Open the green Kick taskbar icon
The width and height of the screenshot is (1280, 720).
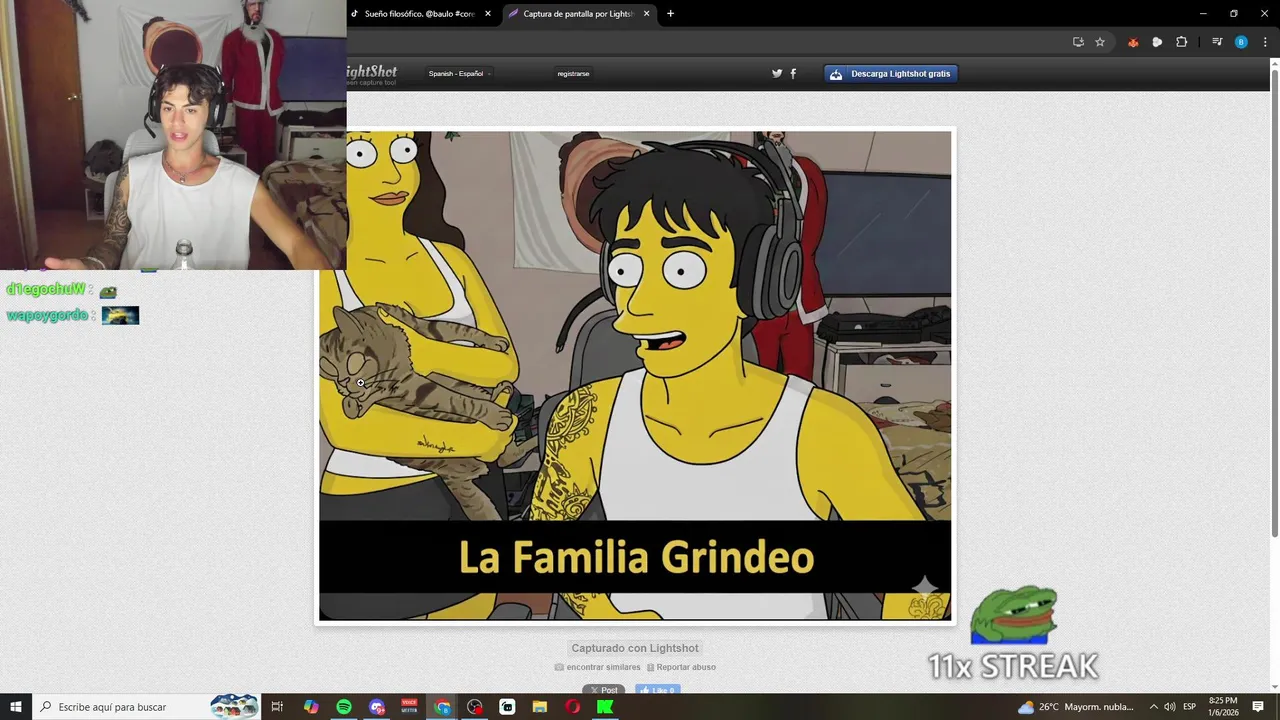605,707
